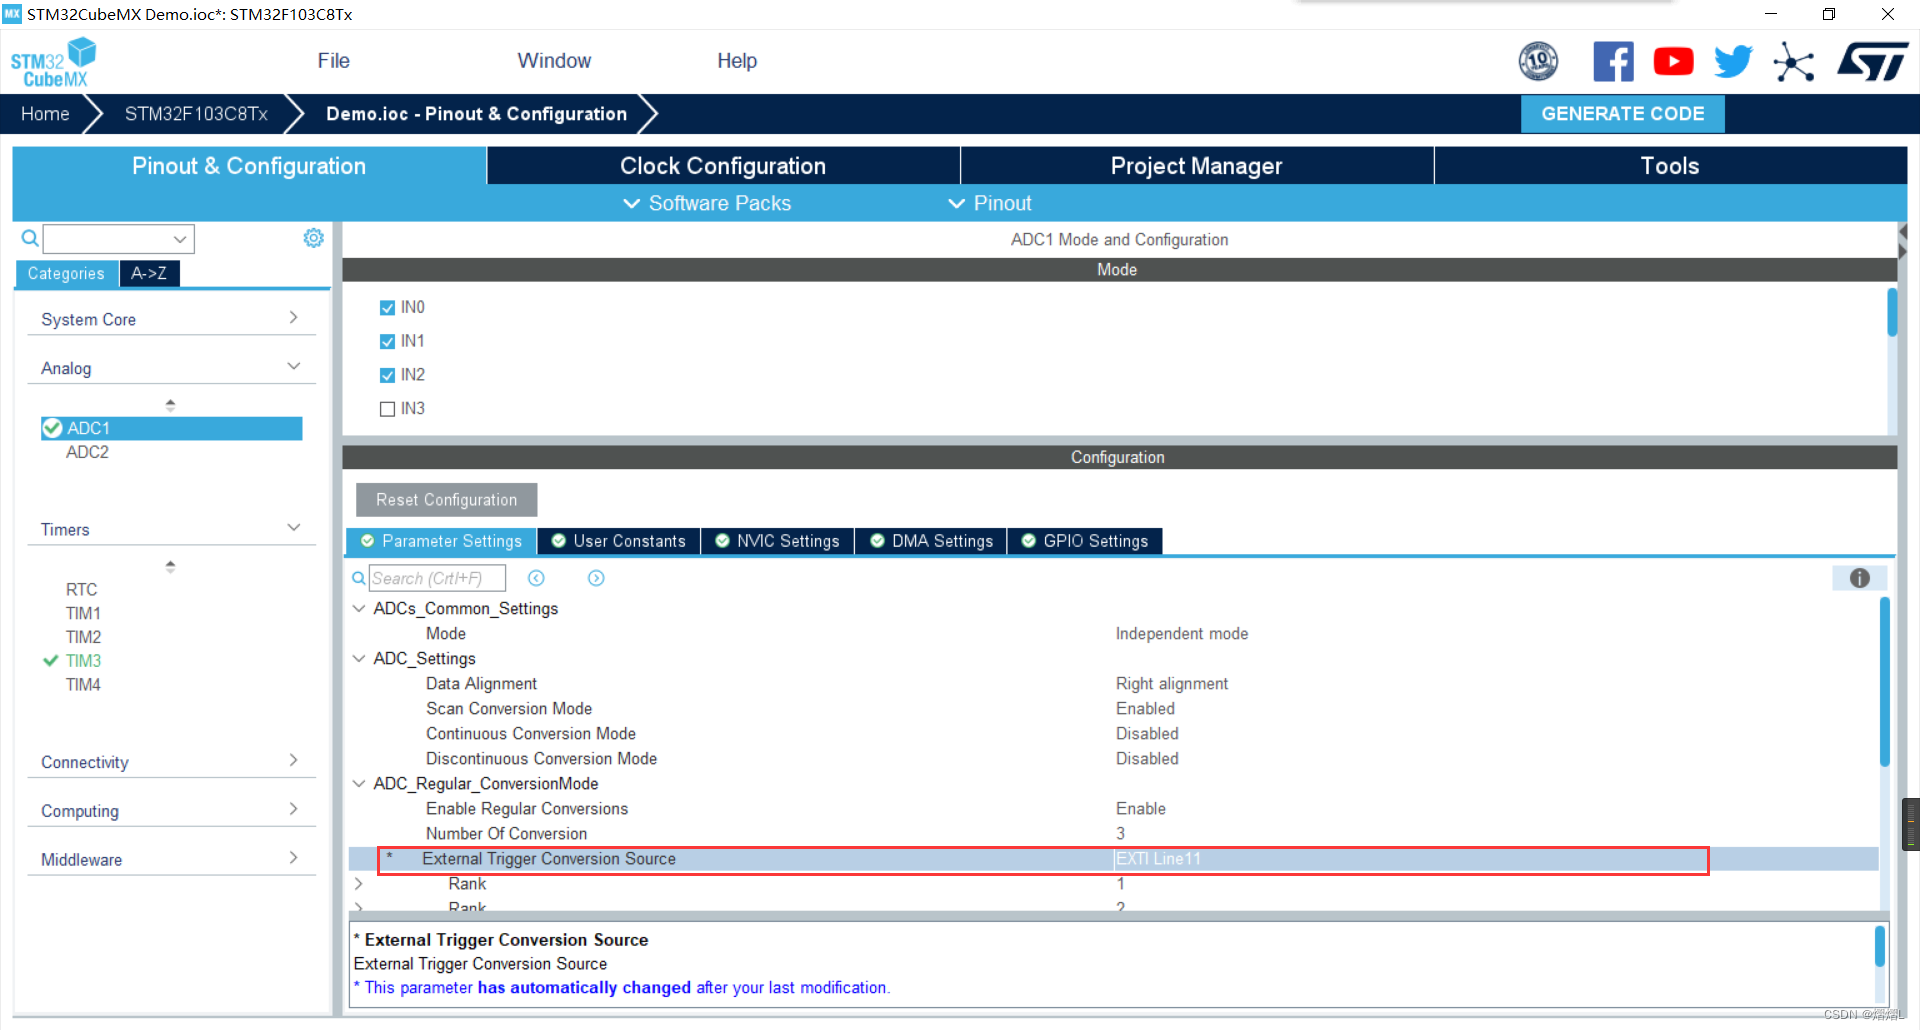Switch to Project Manager tab
Image resolution: width=1920 pixels, height=1030 pixels.
click(x=1196, y=166)
